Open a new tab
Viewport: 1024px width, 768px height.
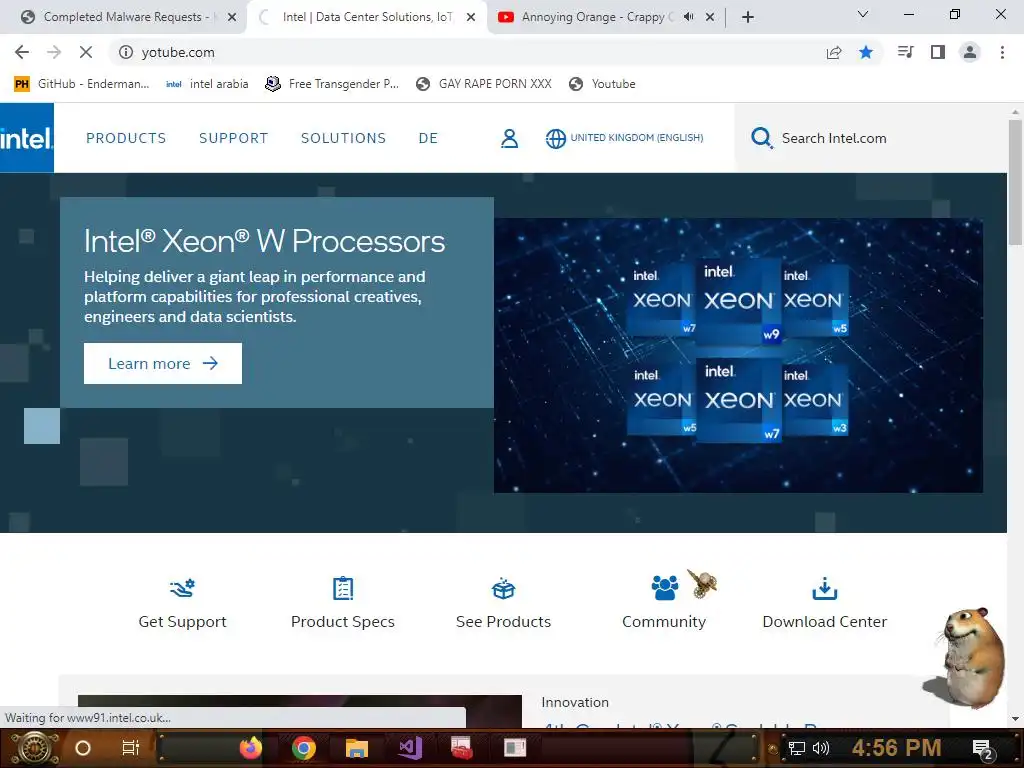point(748,17)
